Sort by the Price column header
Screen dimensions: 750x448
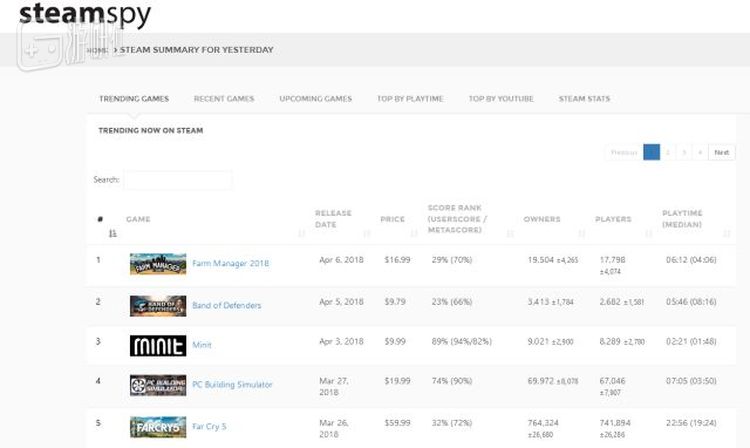(392, 219)
